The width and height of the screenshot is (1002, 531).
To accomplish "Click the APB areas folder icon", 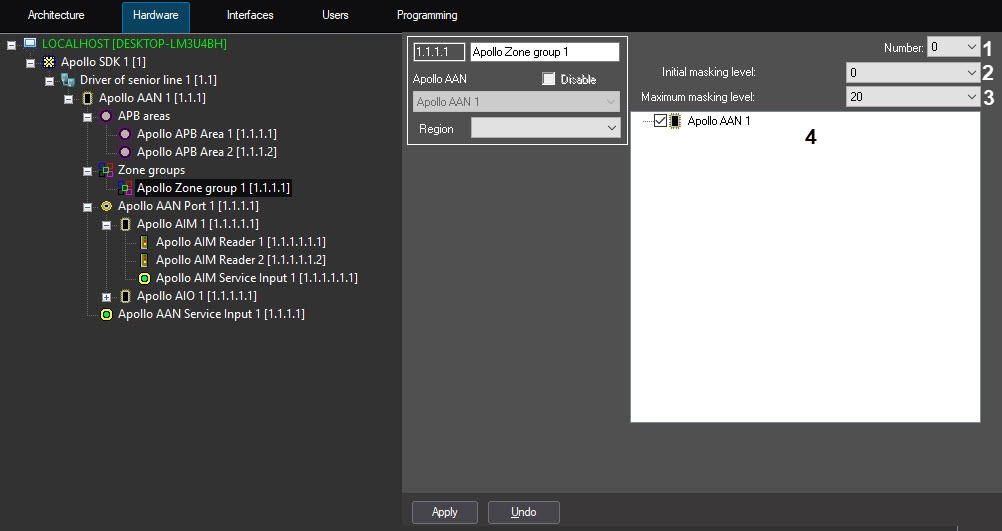I will [x=106, y=116].
